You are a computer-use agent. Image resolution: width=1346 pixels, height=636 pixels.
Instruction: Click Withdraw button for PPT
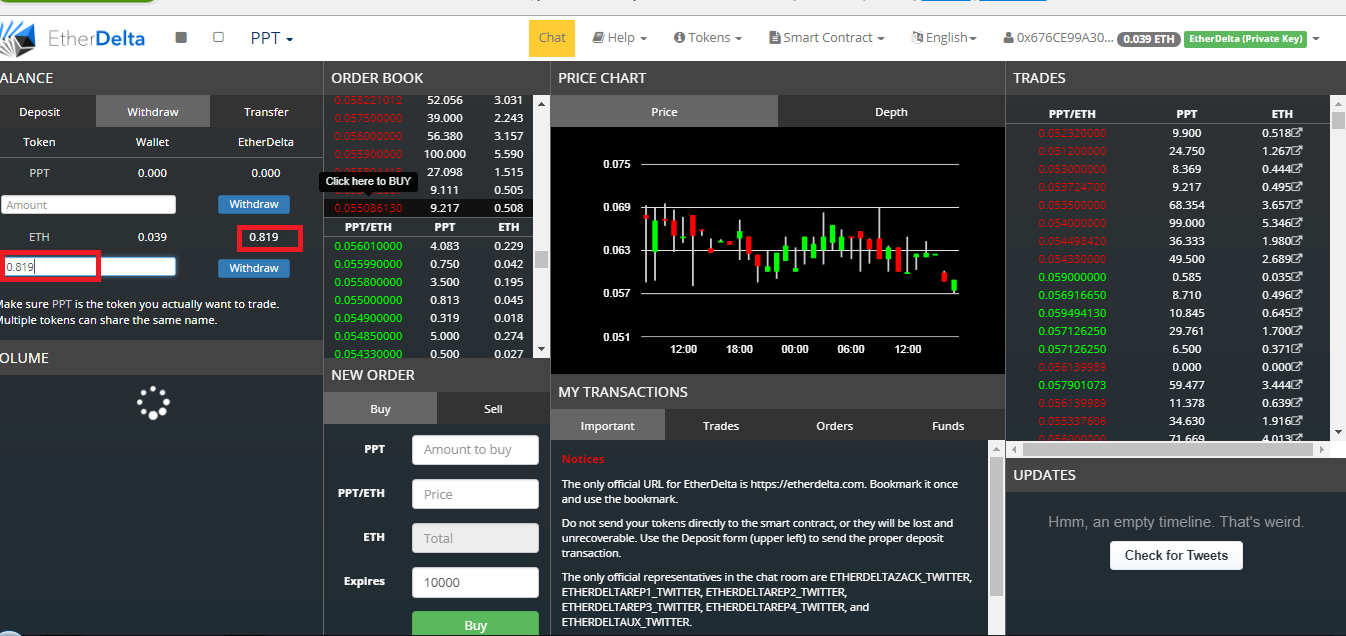click(x=254, y=204)
